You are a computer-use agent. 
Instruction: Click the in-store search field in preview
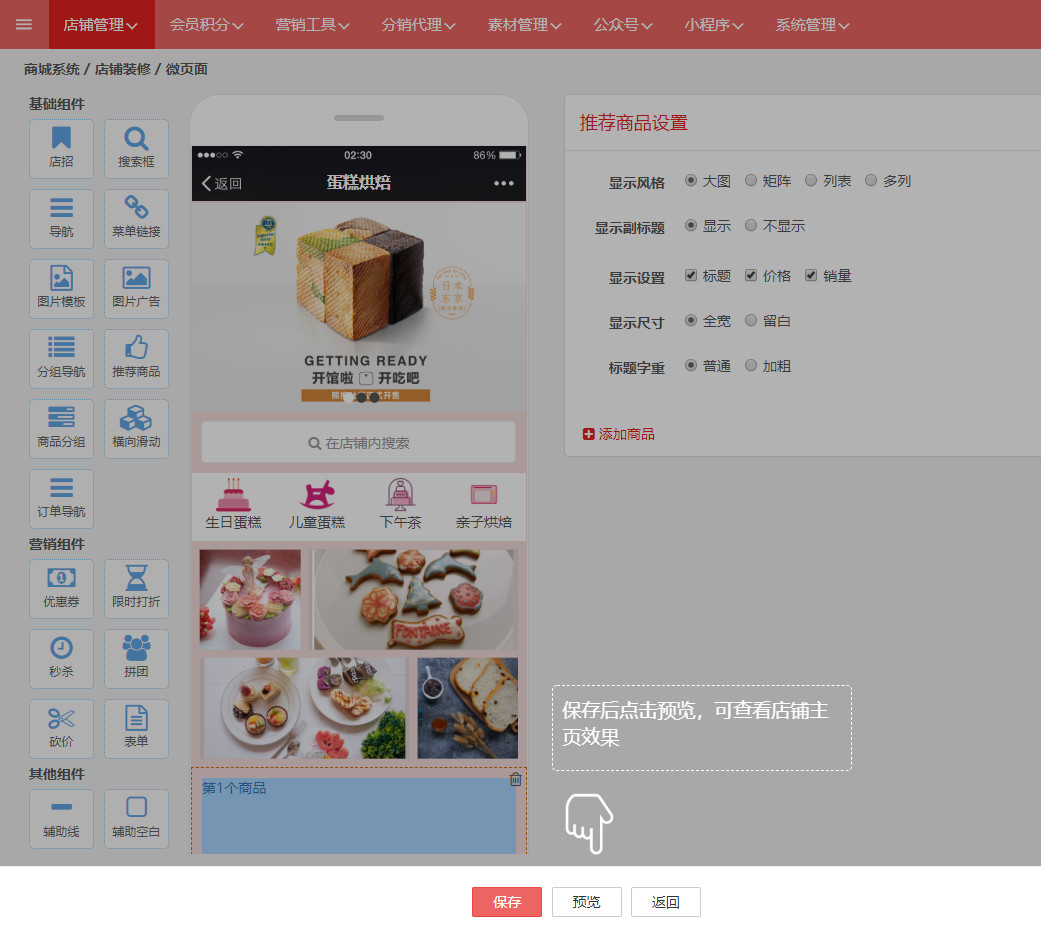358,443
